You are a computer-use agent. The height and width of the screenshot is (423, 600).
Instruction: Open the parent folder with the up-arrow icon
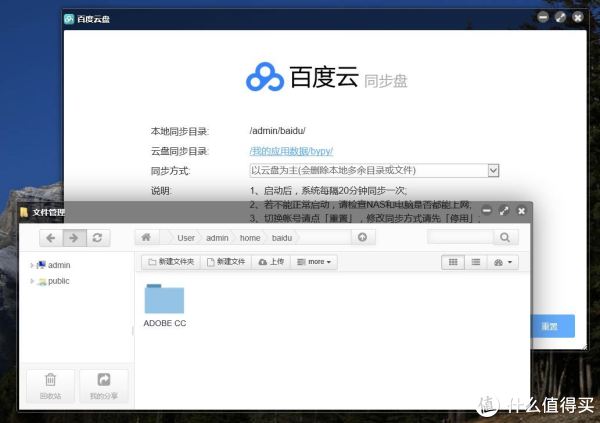tap(362, 237)
